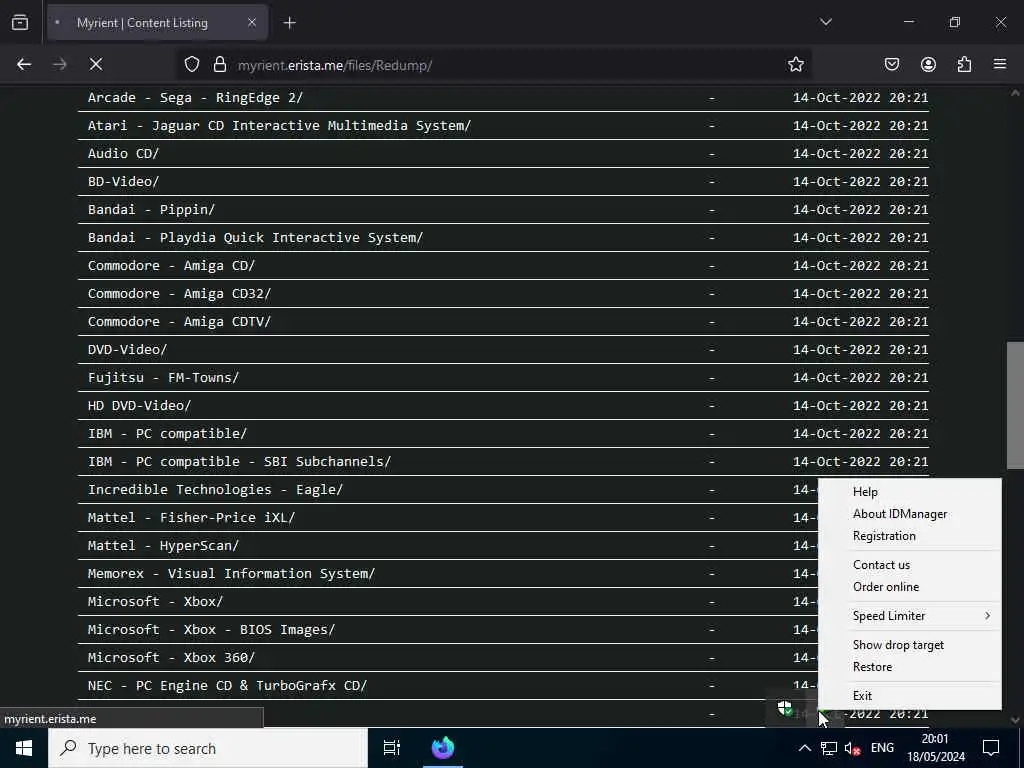Open the Commodore - Amiga CD folder
1024x768 pixels.
tap(172, 266)
